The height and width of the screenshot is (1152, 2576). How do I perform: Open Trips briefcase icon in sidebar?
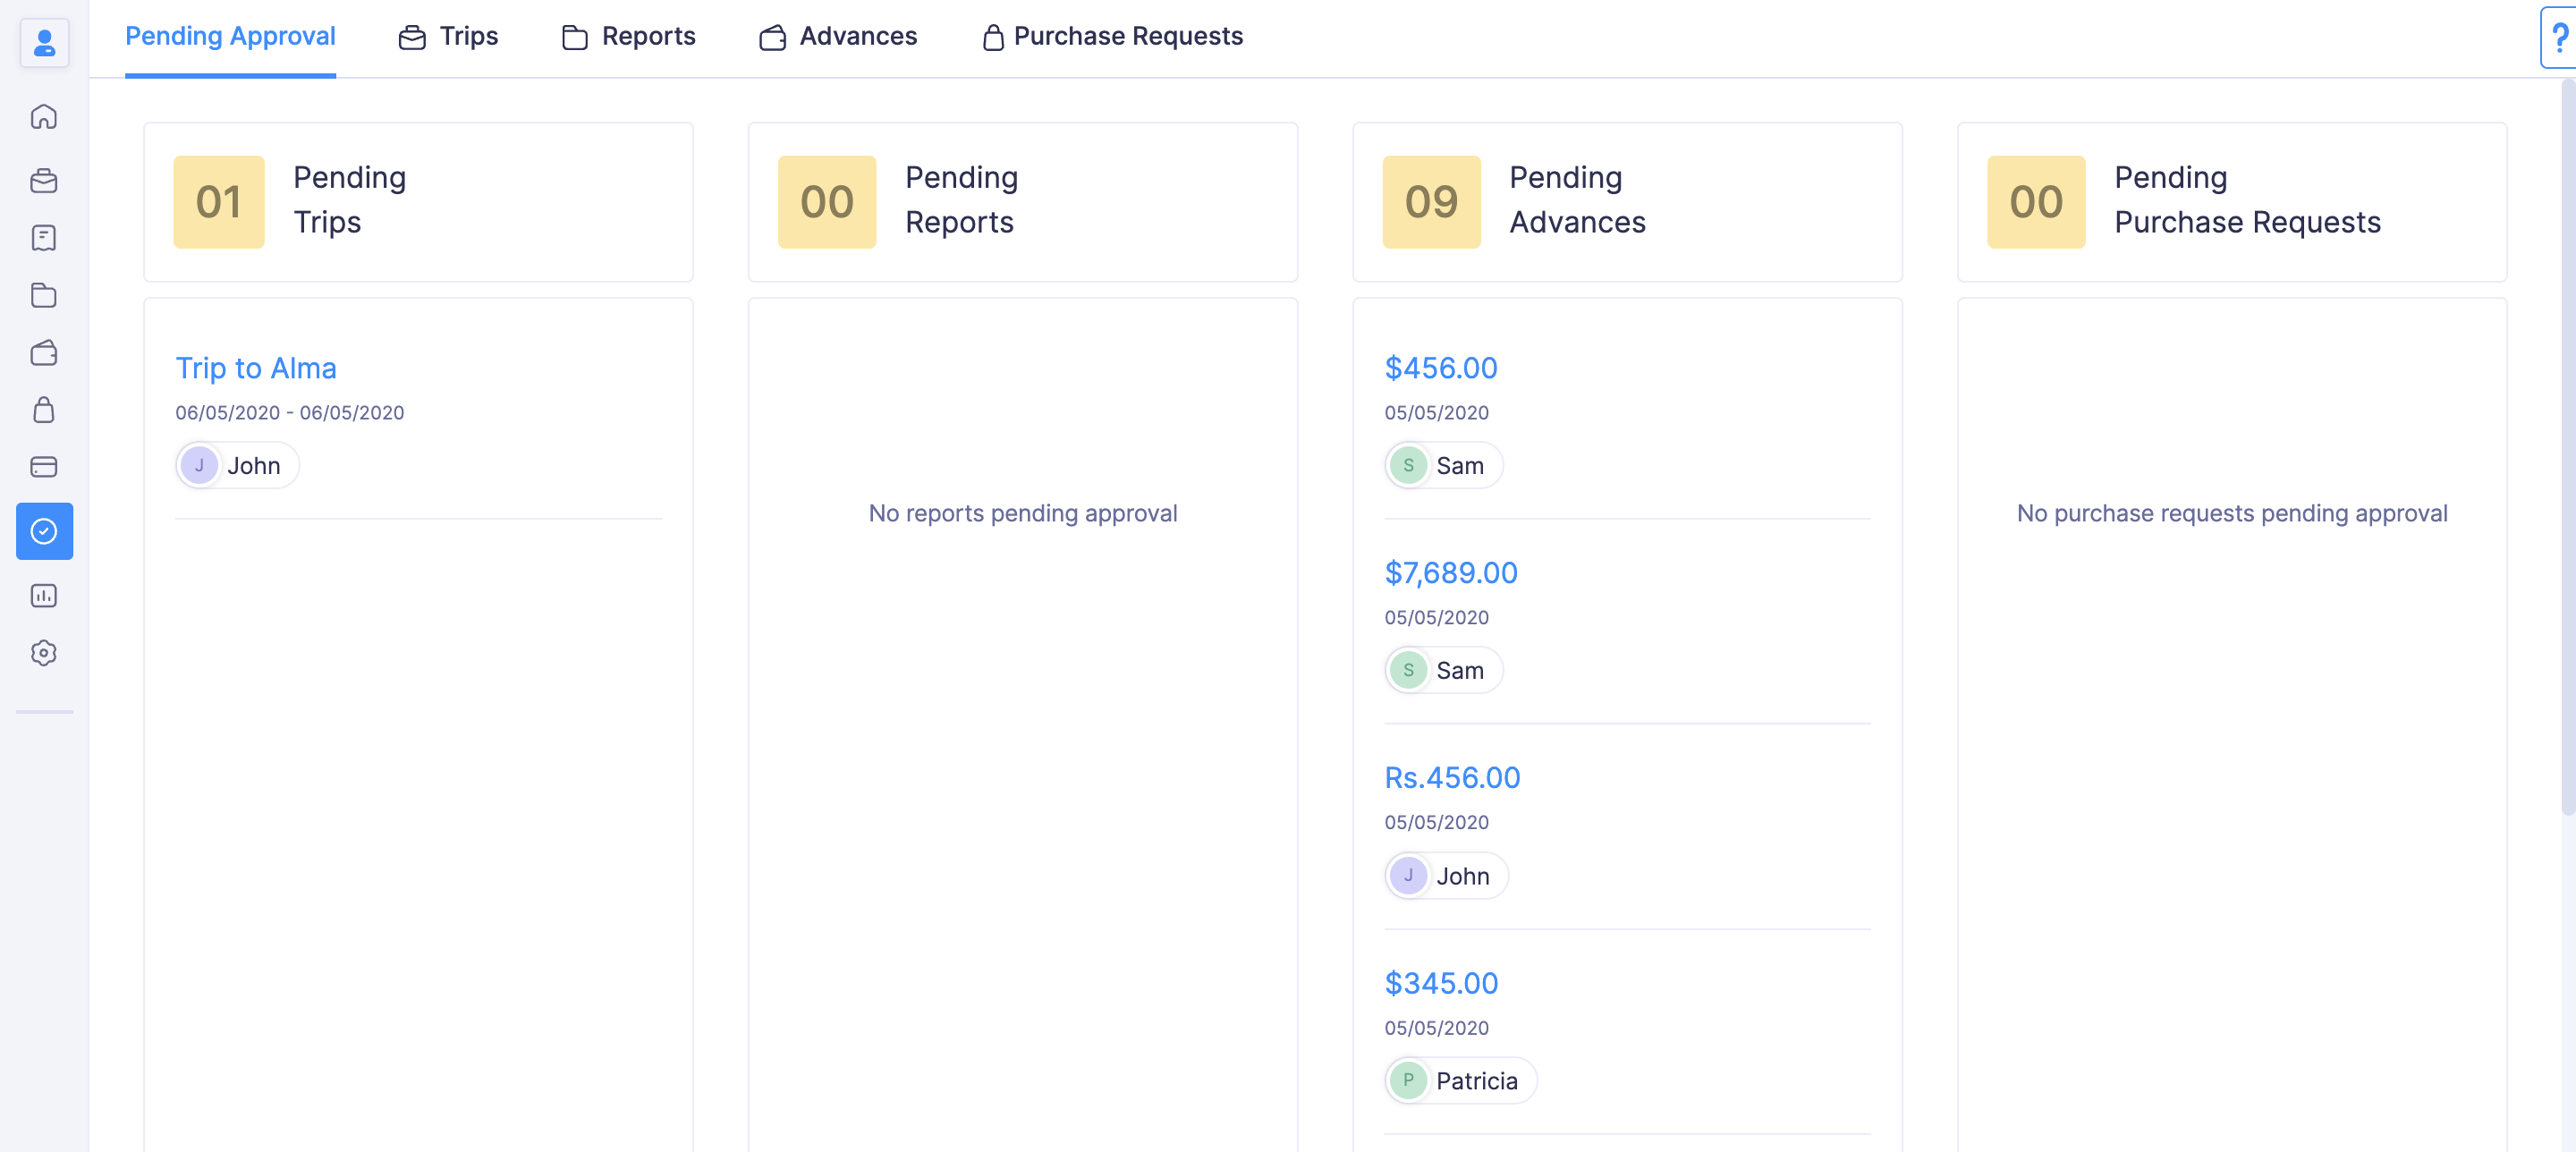tap(44, 181)
